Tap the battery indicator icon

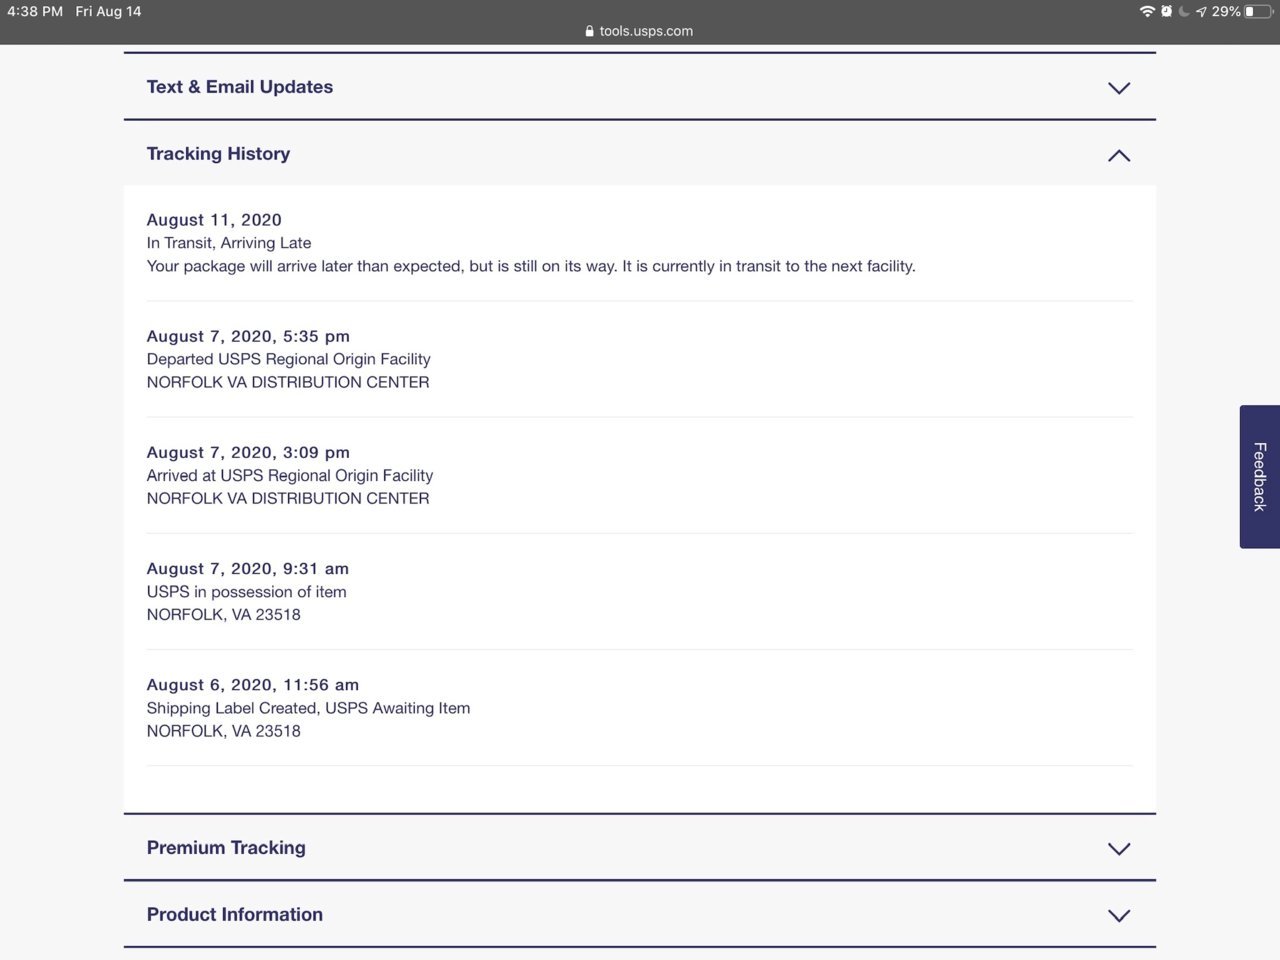[1257, 11]
